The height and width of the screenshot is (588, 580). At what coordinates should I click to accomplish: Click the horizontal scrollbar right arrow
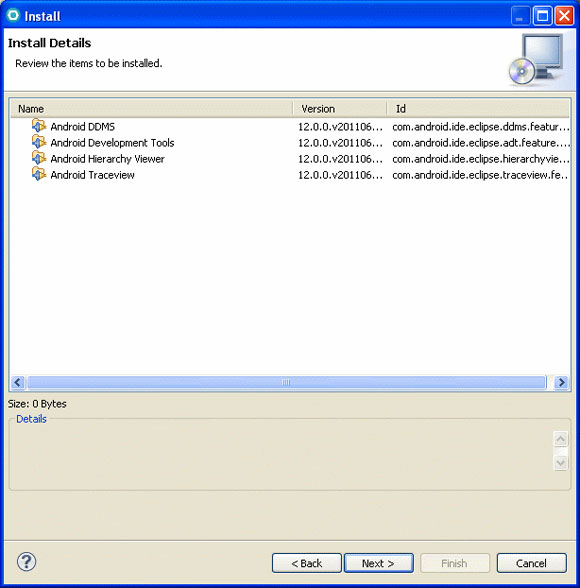coord(561,382)
